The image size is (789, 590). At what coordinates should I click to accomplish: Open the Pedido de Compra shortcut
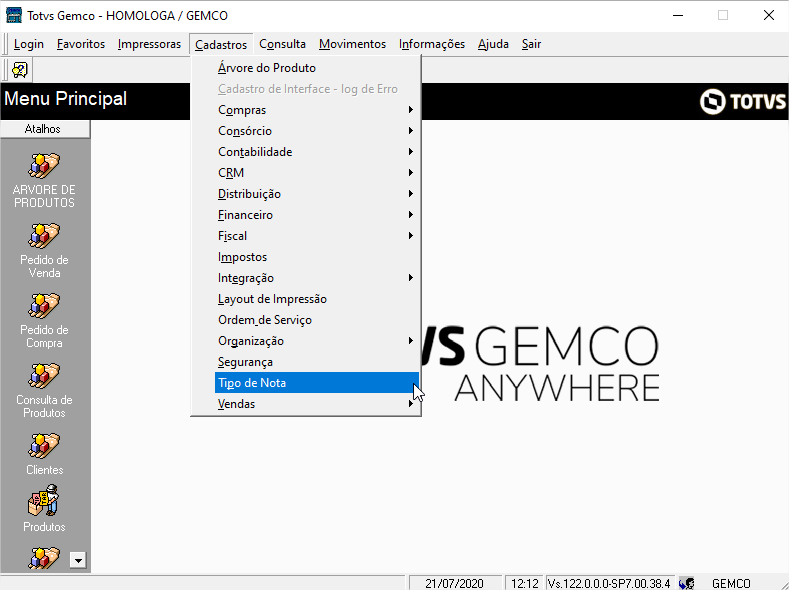click(x=44, y=321)
